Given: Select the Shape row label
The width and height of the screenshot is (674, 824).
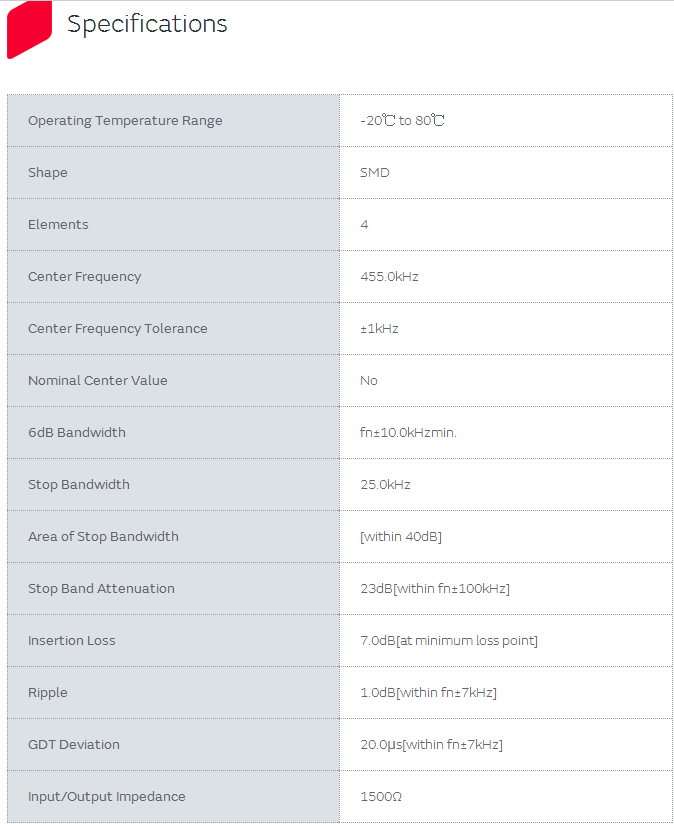Looking at the screenshot, I should tap(48, 173).
